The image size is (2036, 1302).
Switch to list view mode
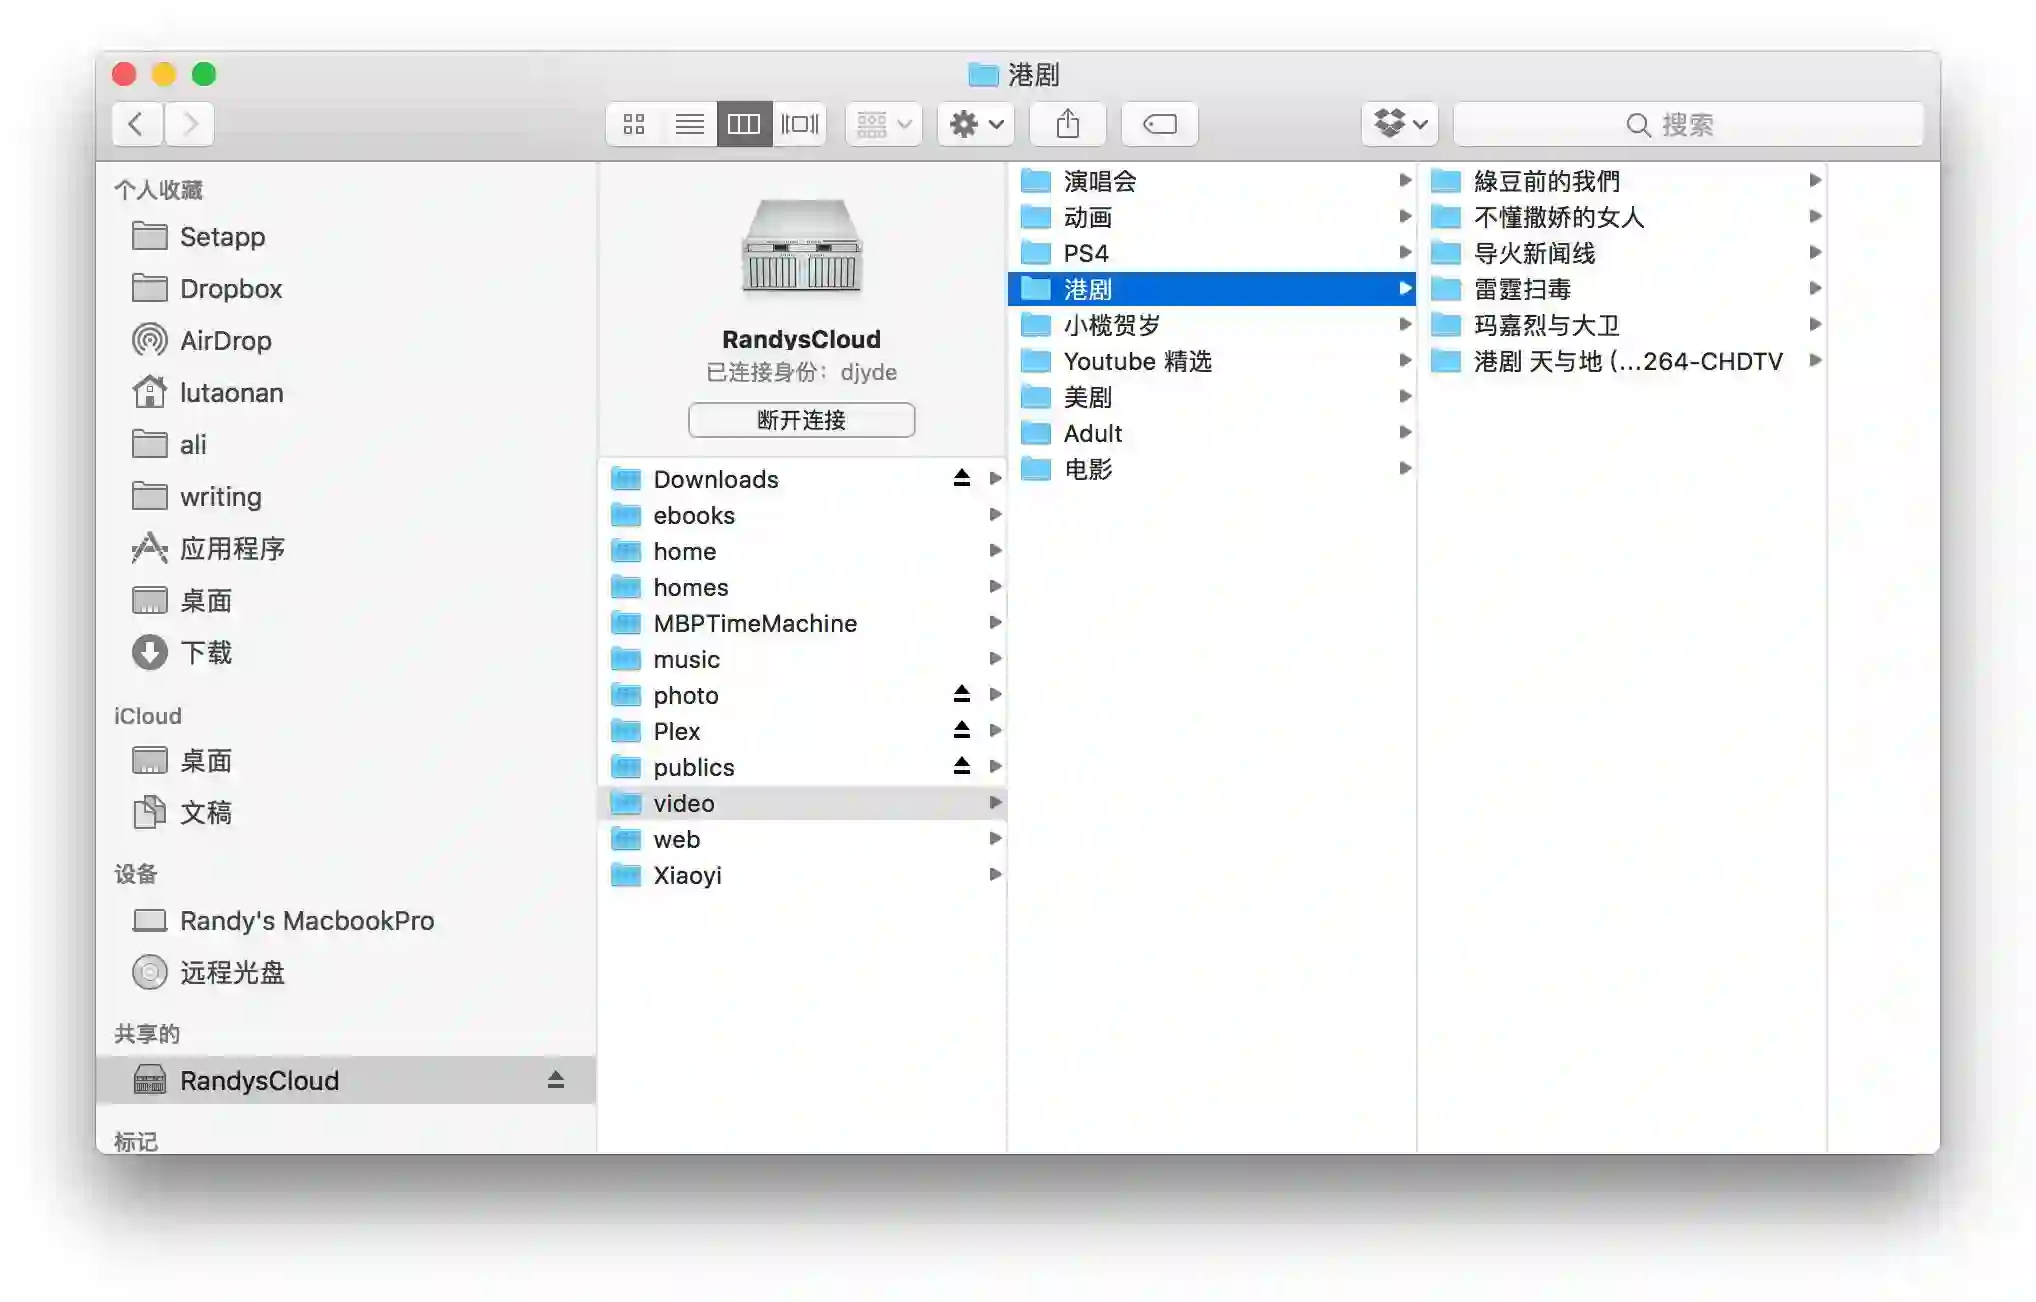689,124
